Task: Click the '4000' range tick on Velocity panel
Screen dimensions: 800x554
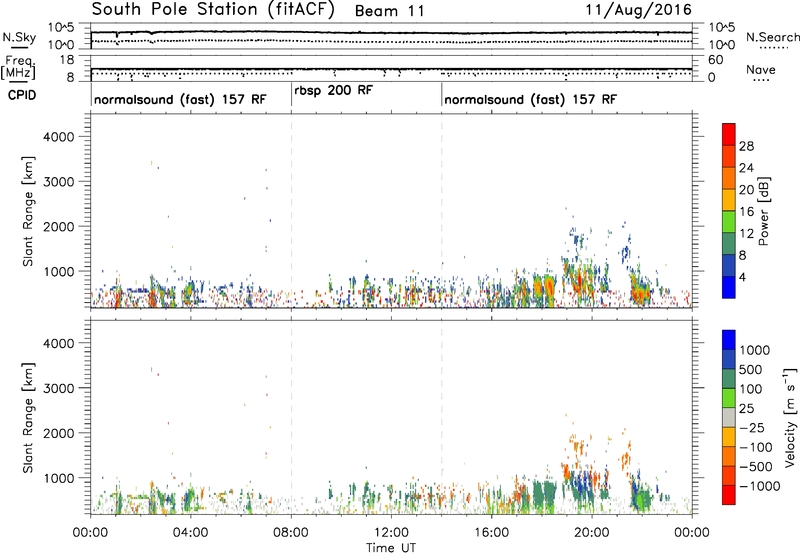Action: (59, 343)
